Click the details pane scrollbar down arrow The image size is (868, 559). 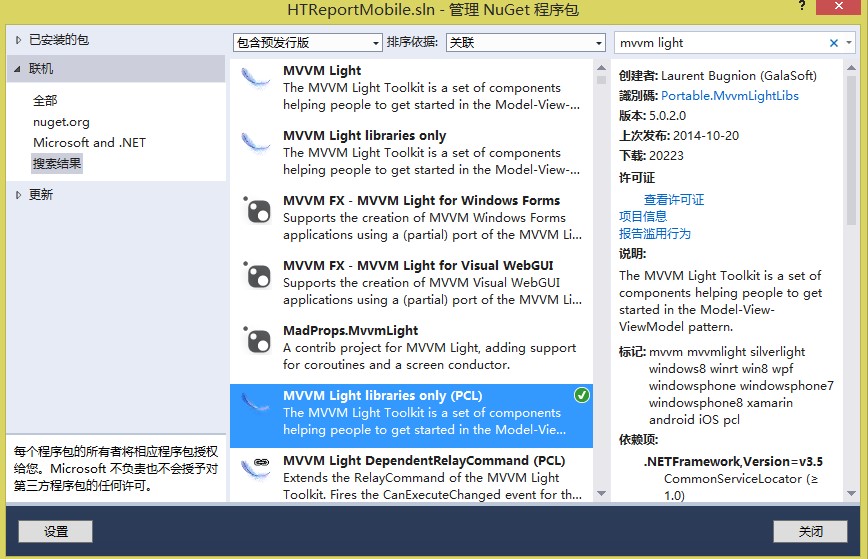point(851,493)
